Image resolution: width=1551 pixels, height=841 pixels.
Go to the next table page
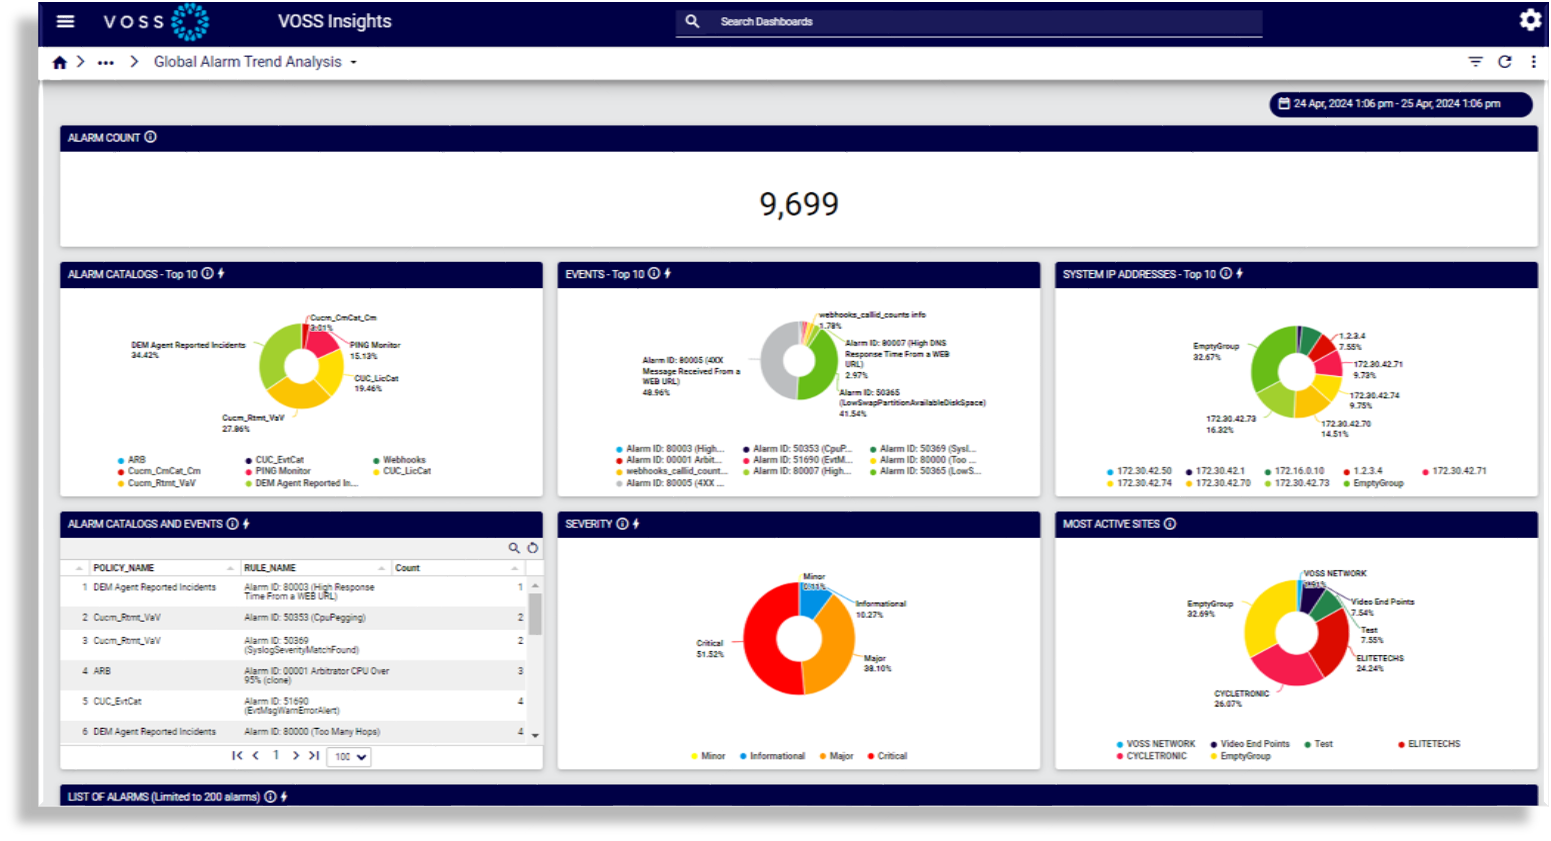pyautogui.click(x=295, y=756)
